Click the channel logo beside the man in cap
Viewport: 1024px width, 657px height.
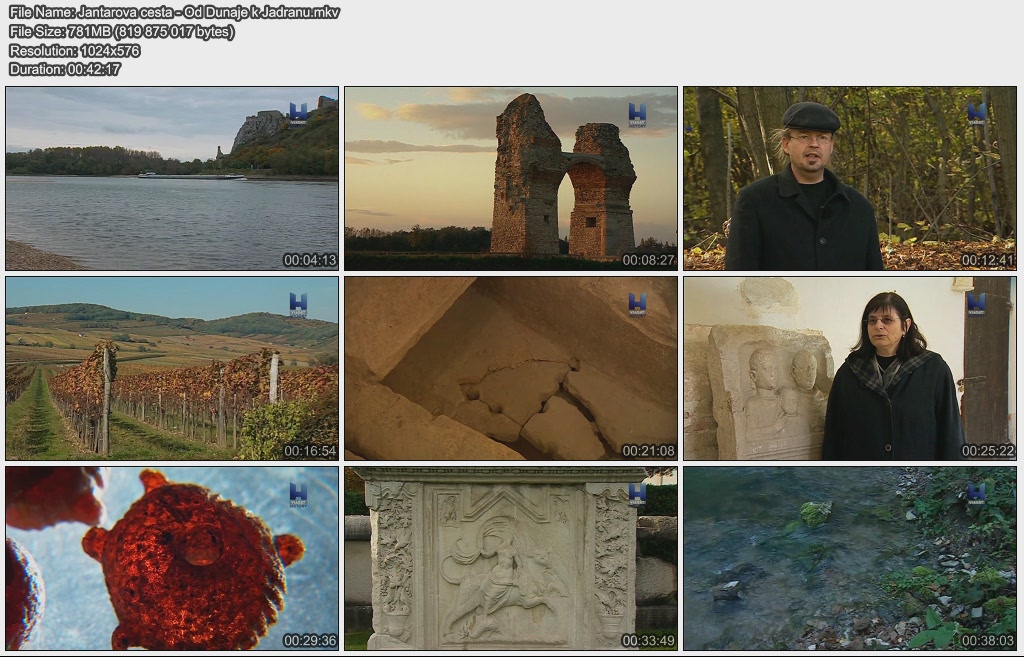(976, 114)
